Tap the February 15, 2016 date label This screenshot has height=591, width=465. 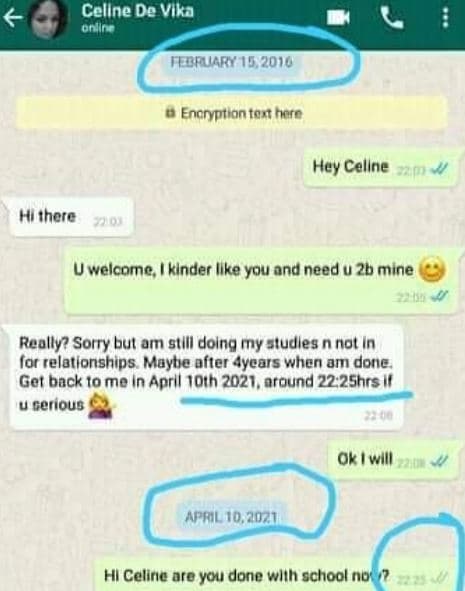coord(232,62)
